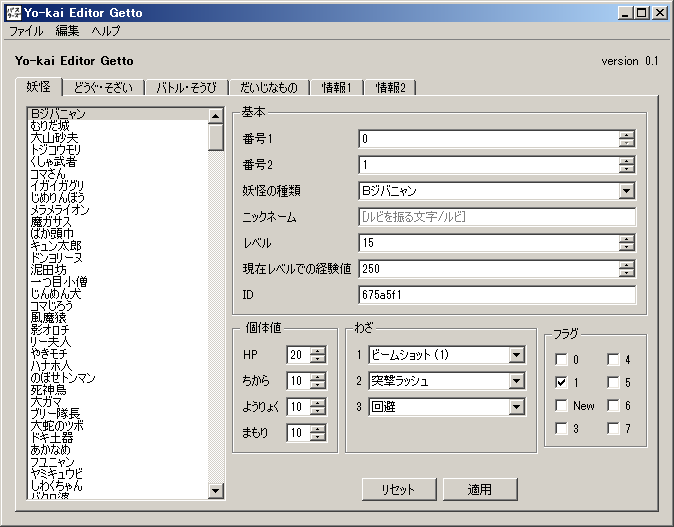Toggle flag checkbox 6
The height and width of the screenshot is (527, 674).
613,405
